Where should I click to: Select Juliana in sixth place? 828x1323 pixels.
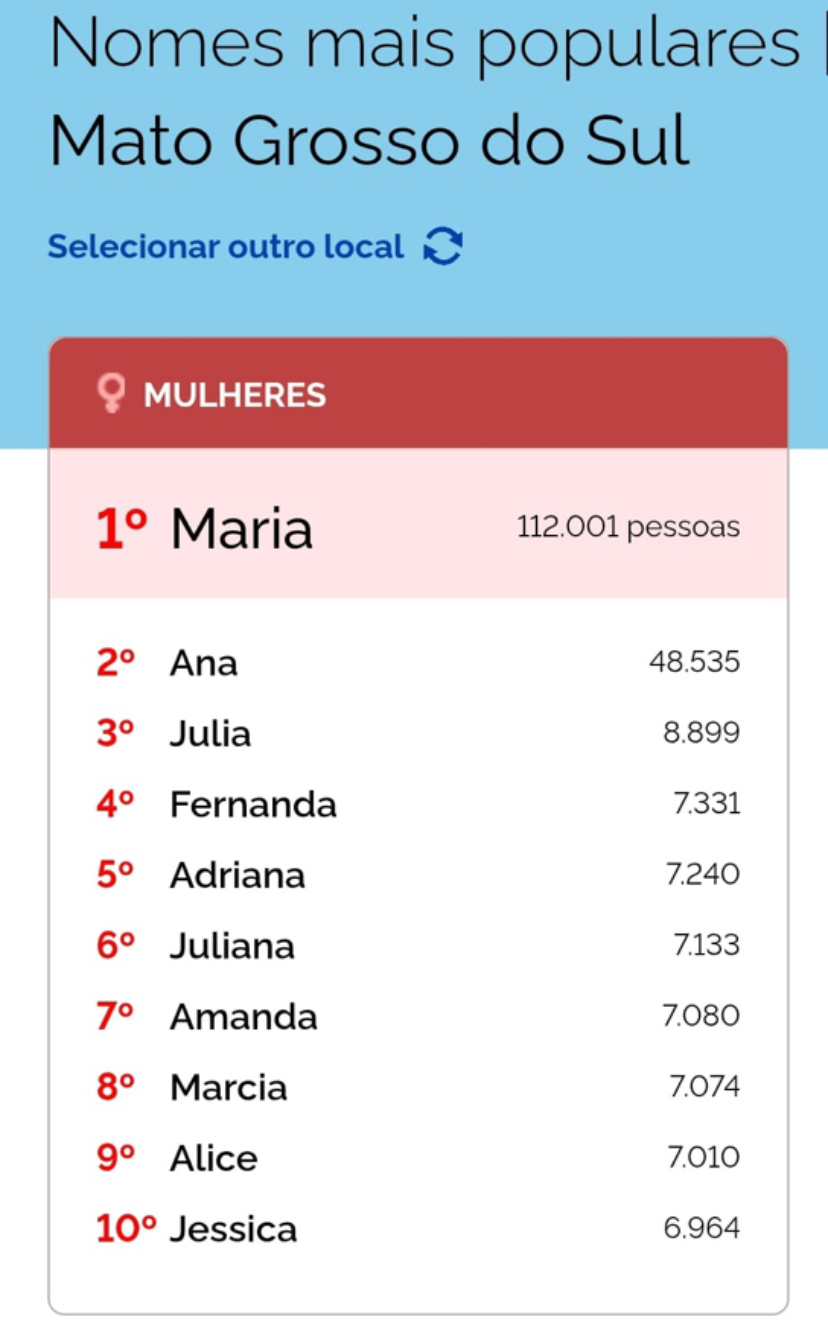(232, 946)
